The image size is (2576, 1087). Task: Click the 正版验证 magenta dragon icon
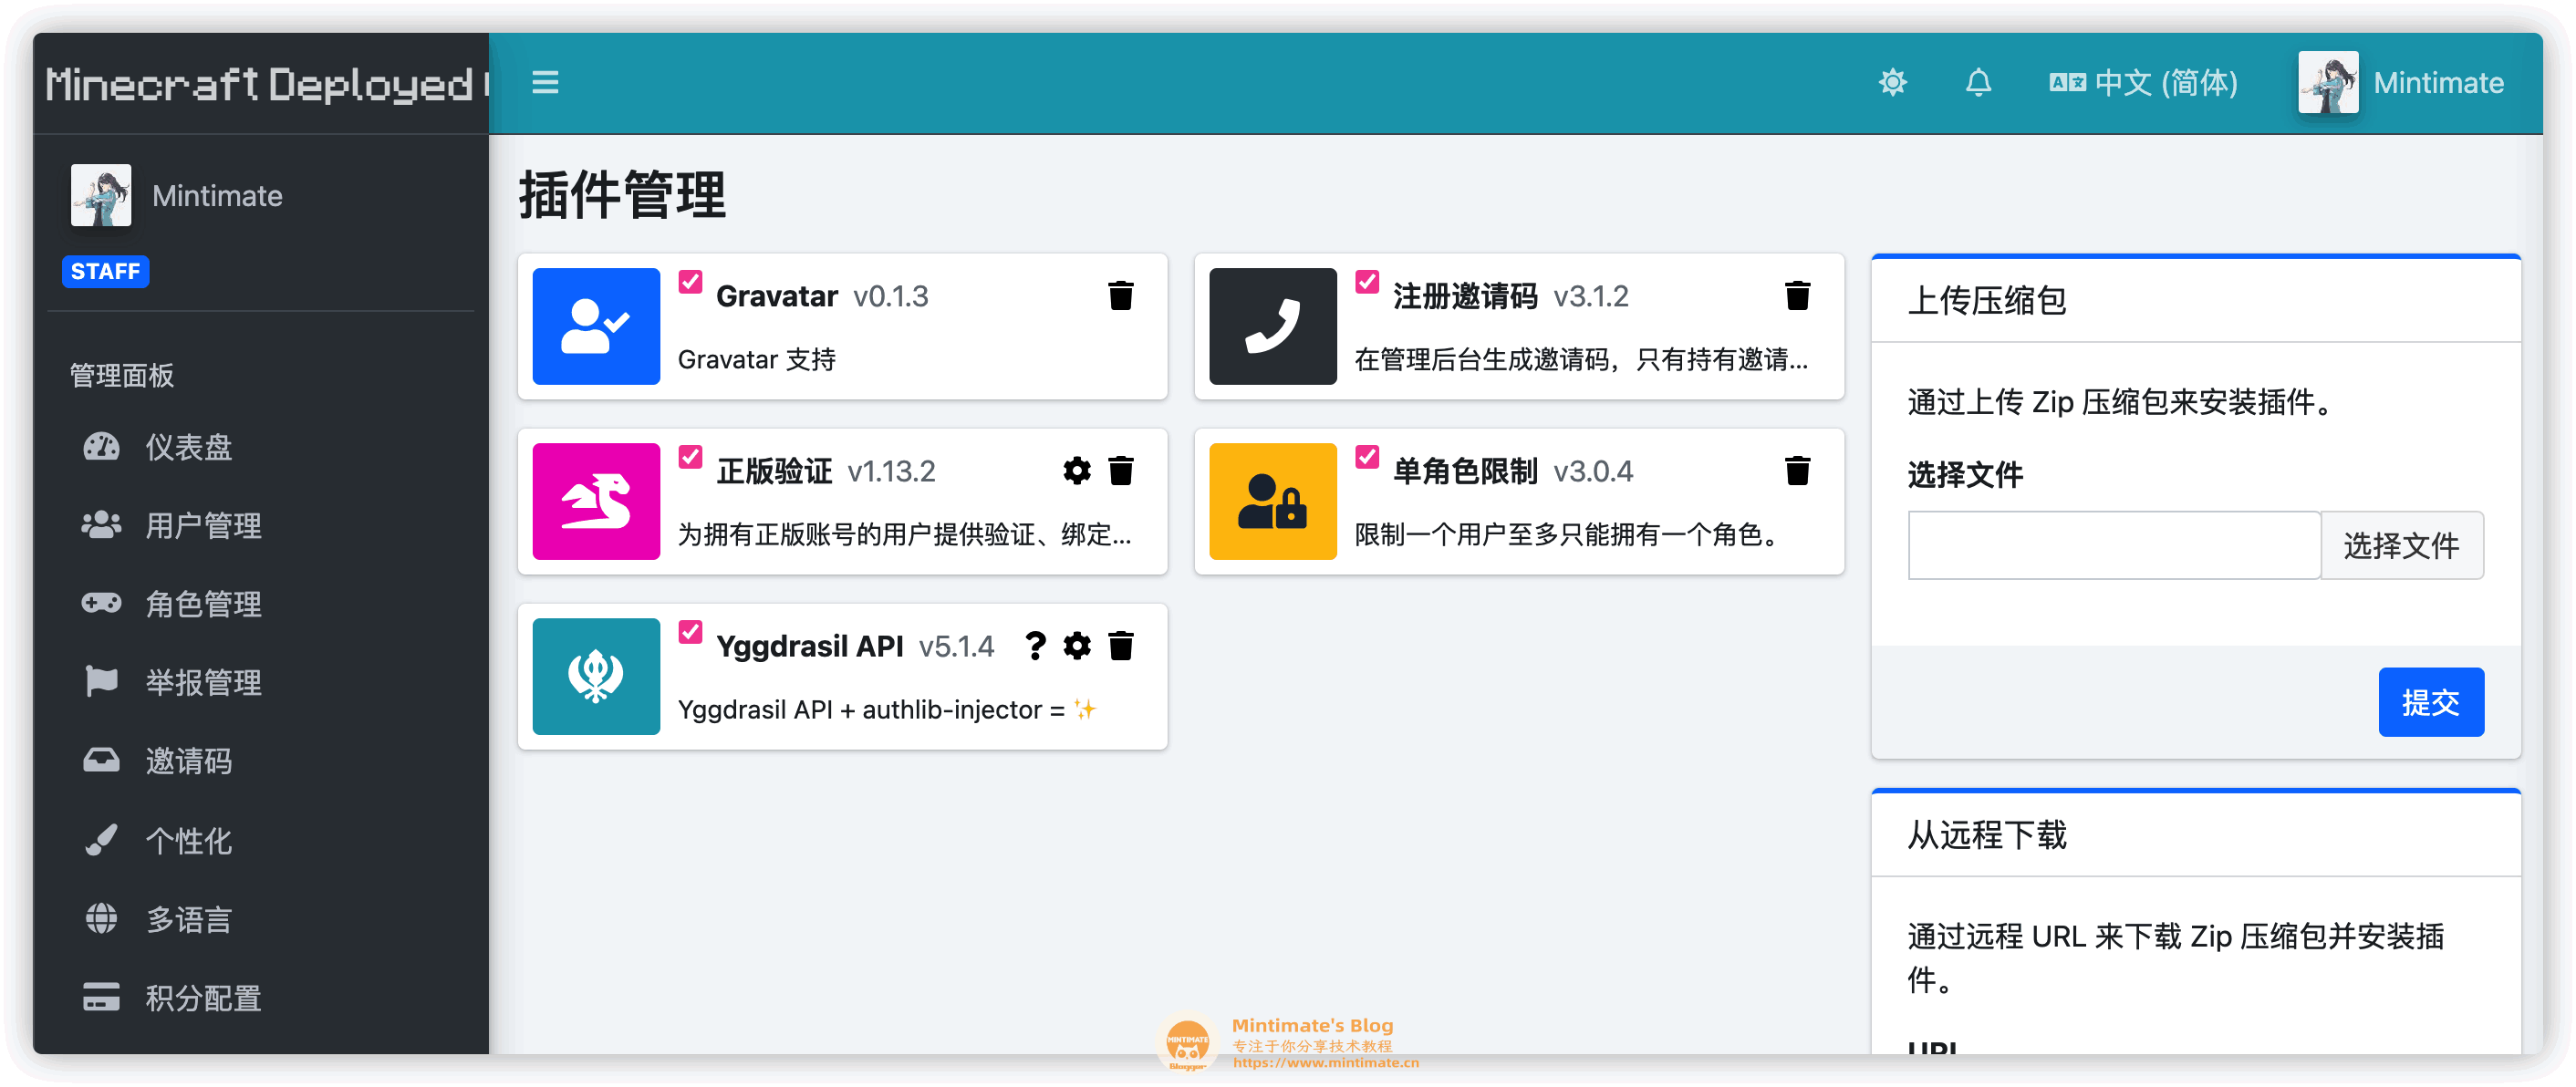[x=596, y=501]
